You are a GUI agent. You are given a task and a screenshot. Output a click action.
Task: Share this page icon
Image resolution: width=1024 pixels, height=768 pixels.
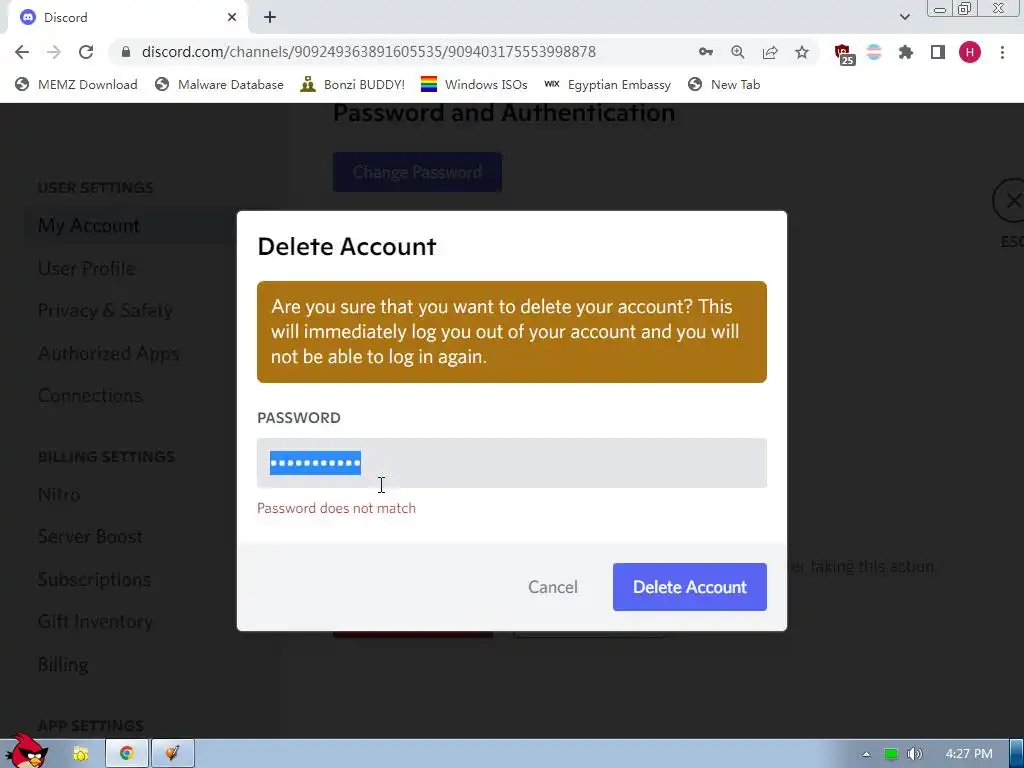point(770,52)
